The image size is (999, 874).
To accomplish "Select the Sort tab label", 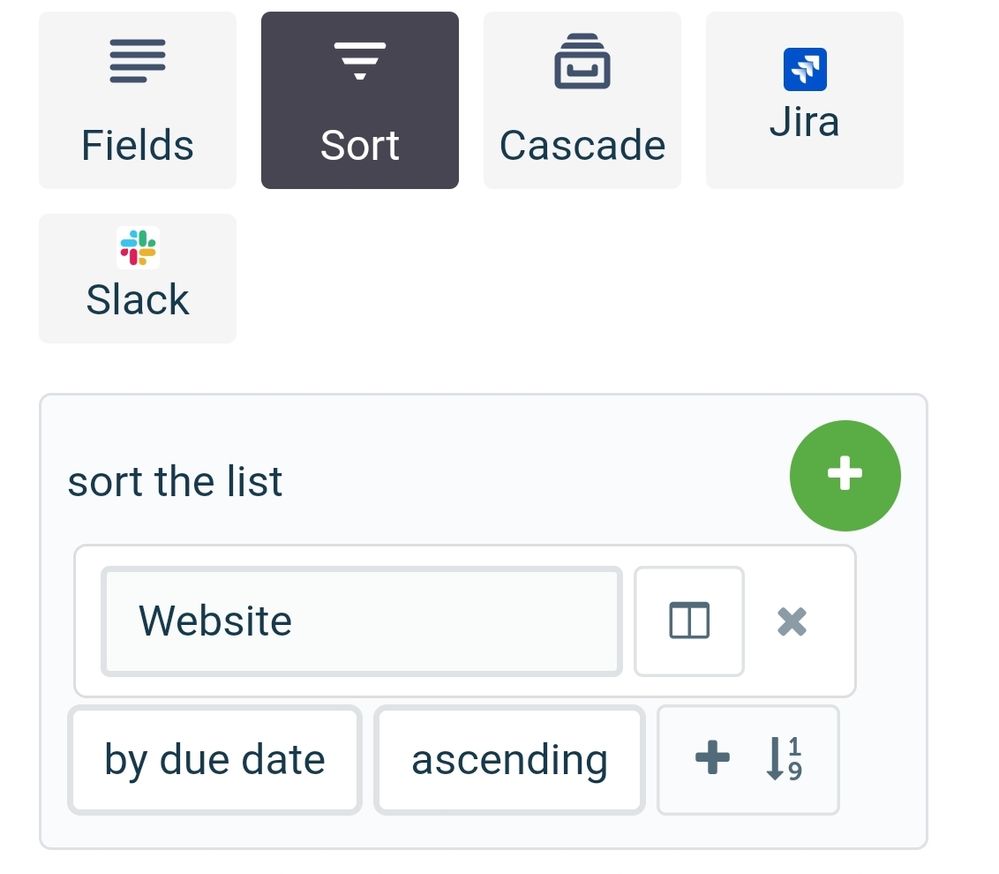I will click(360, 145).
